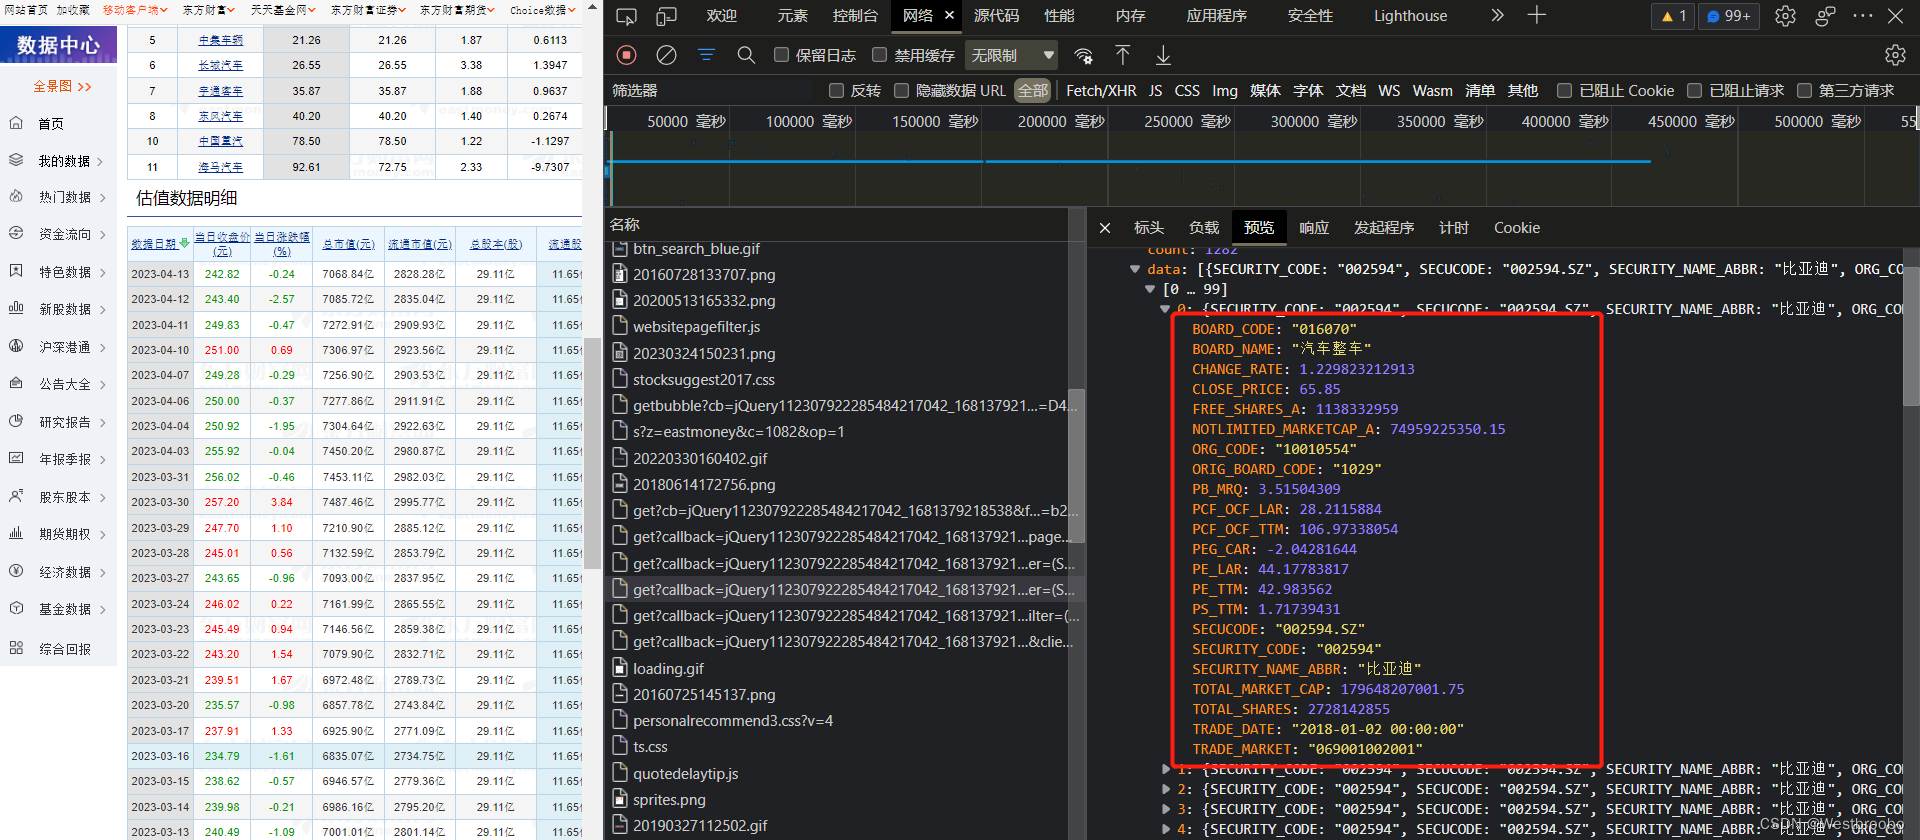This screenshot has width=1920, height=840.
Task: Show more tabs double chevron
Action: (x=1497, y=15)
